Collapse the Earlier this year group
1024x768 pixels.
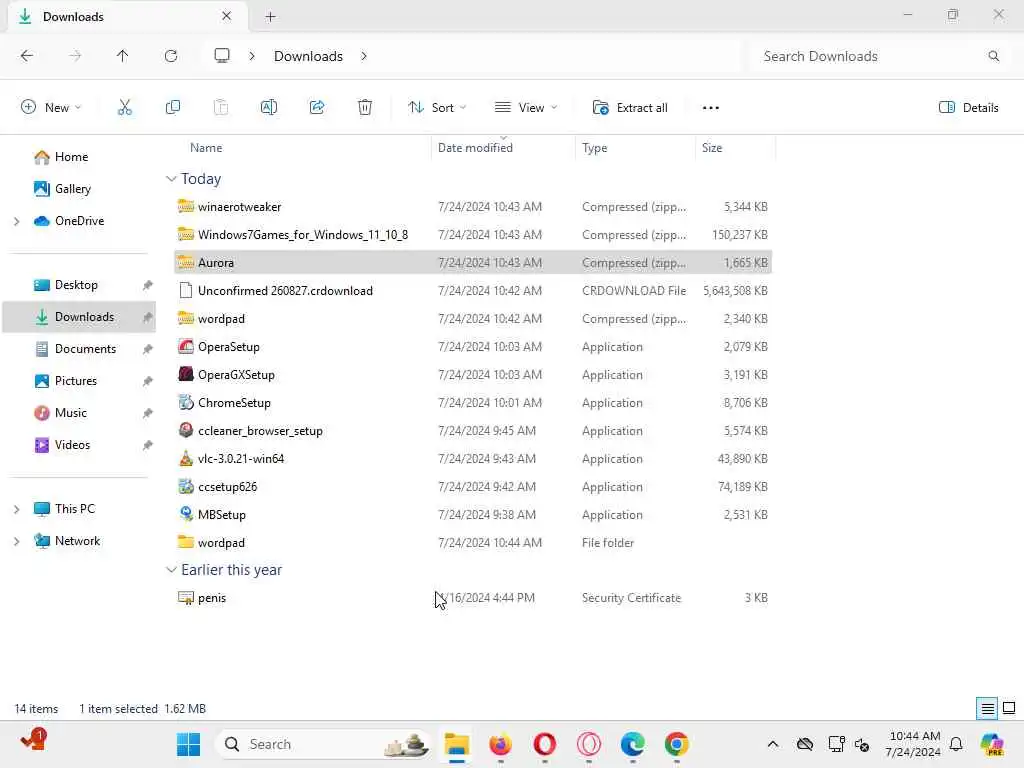click(171, 569)
